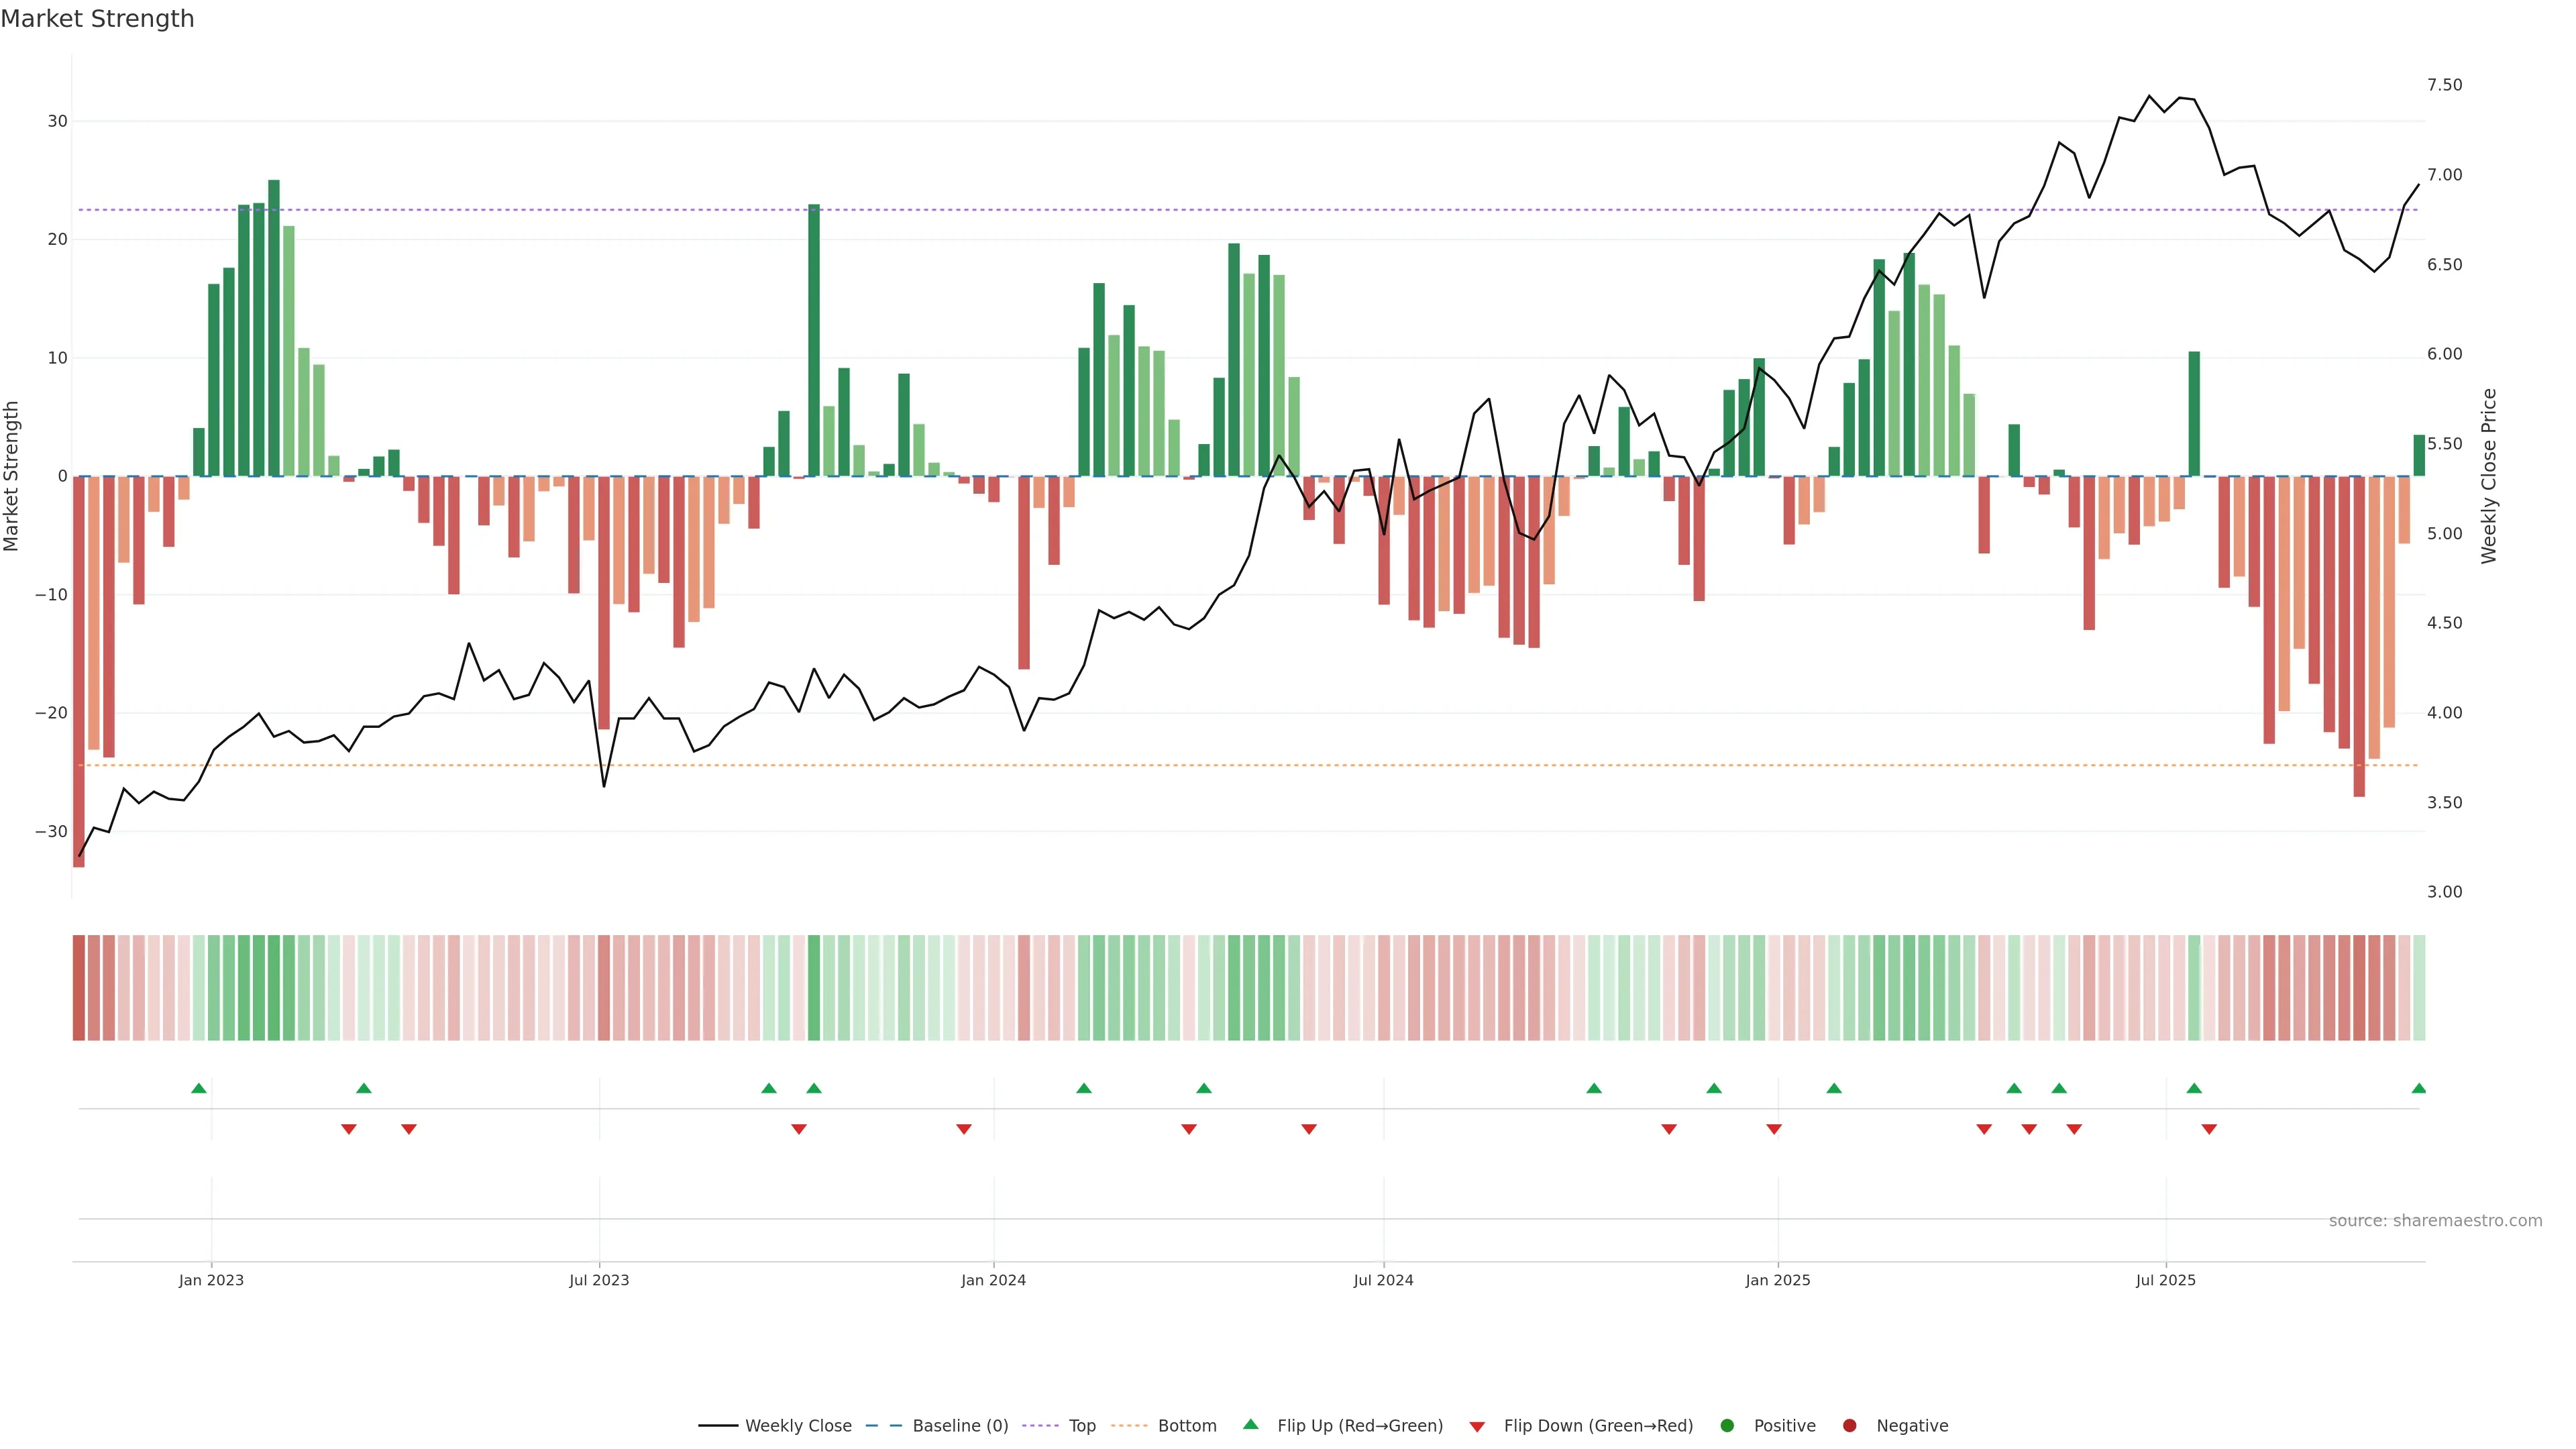Screen dimensions: 2576x1449
Task: Click Positive green circle legend icon
Action: click(1727, 1426)
